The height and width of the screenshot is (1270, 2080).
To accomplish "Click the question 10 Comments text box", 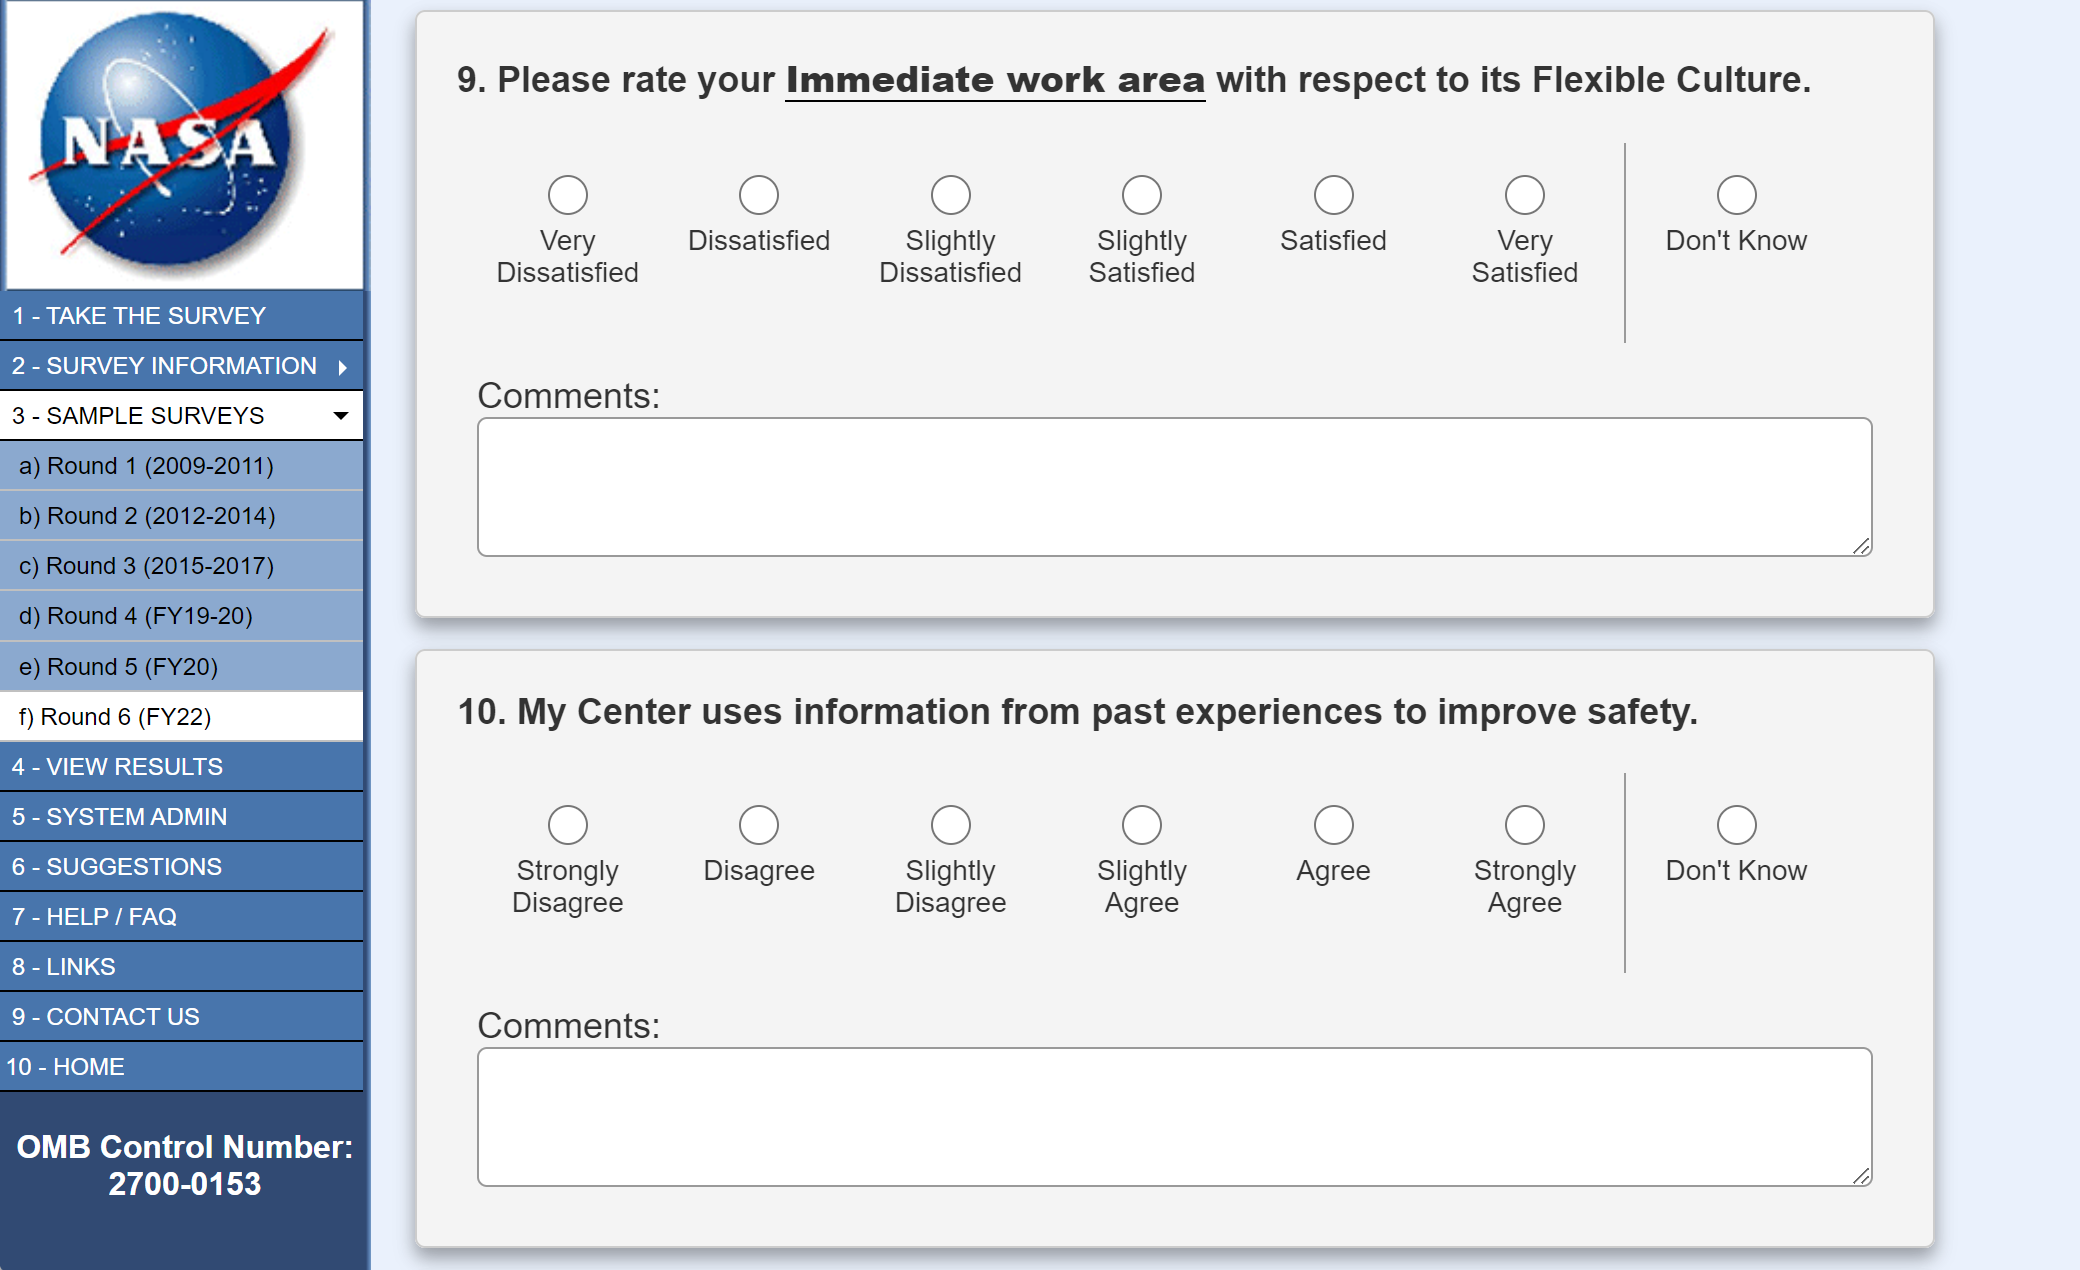I will click(1174, 1117).
